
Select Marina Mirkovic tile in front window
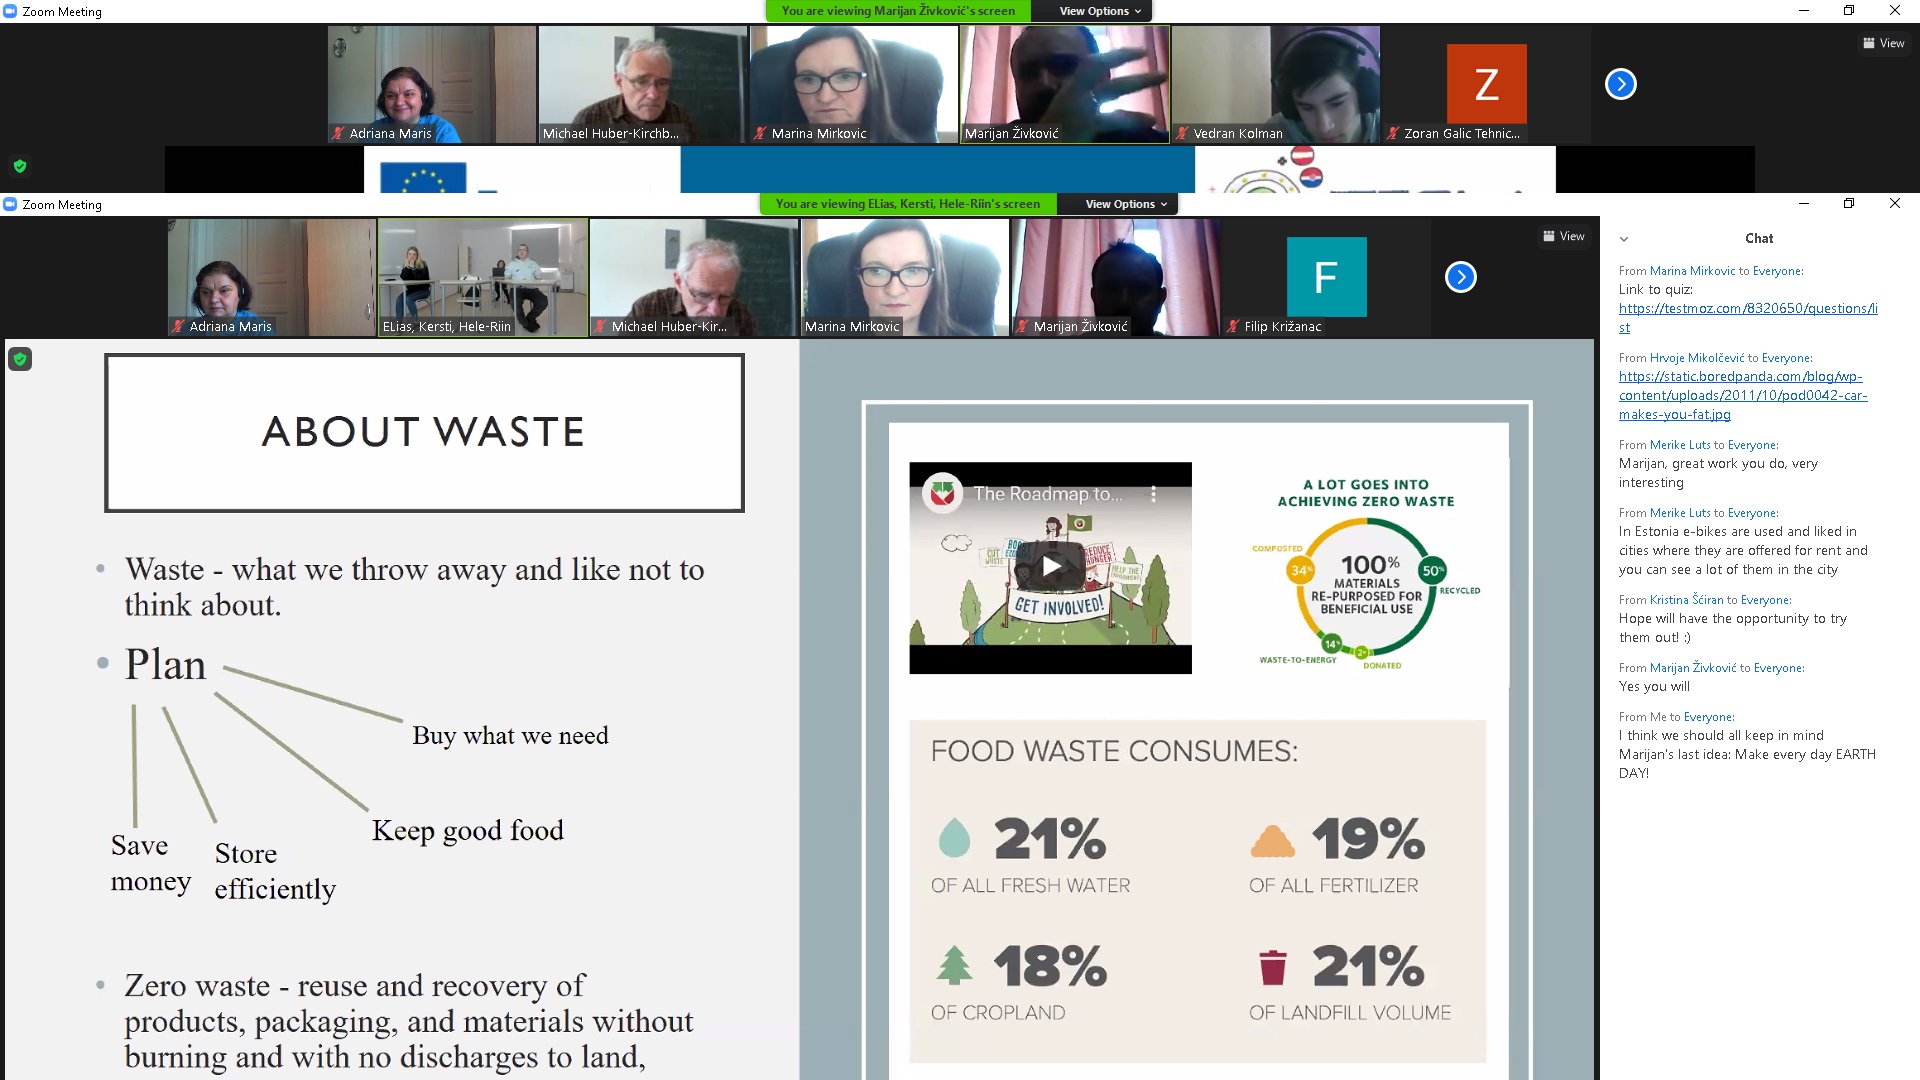905,277
